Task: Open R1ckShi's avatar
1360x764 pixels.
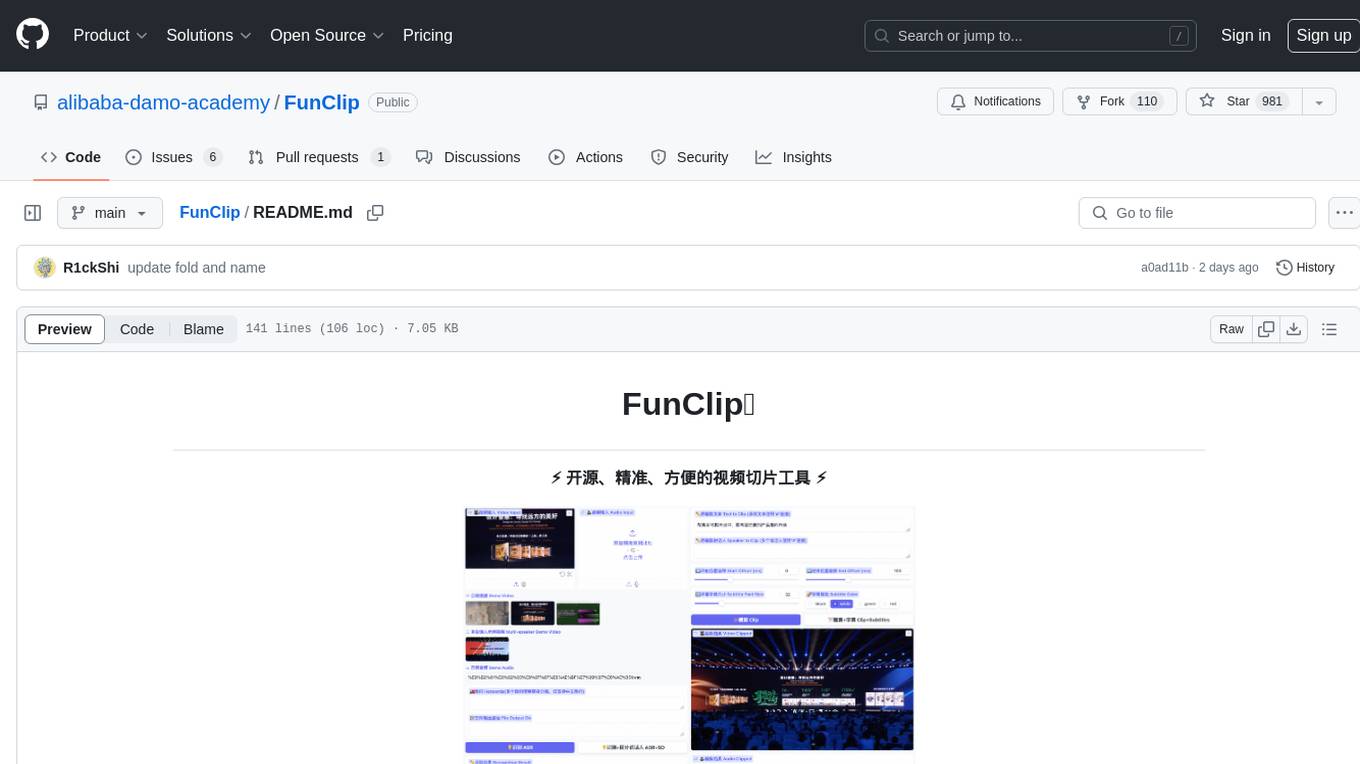Action: tap(44, 267)
